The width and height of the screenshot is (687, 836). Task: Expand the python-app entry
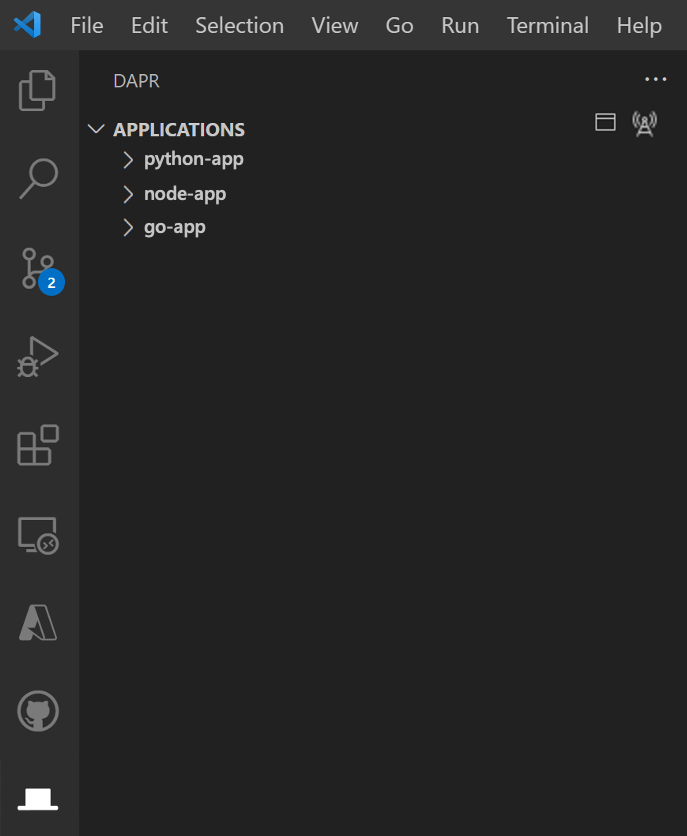pyautogui.click(x=128, y=159)
